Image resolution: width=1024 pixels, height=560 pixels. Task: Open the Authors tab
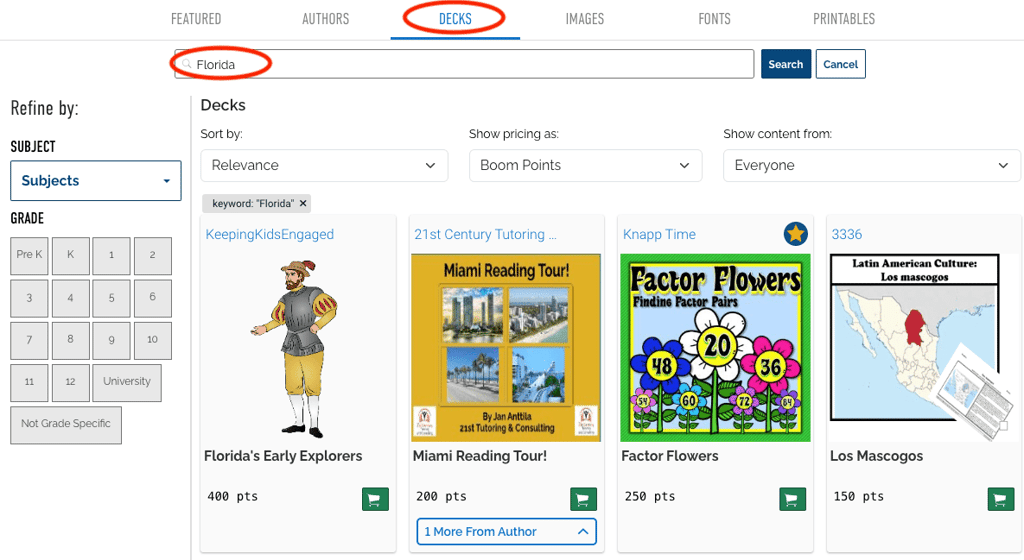coord(326,19)
